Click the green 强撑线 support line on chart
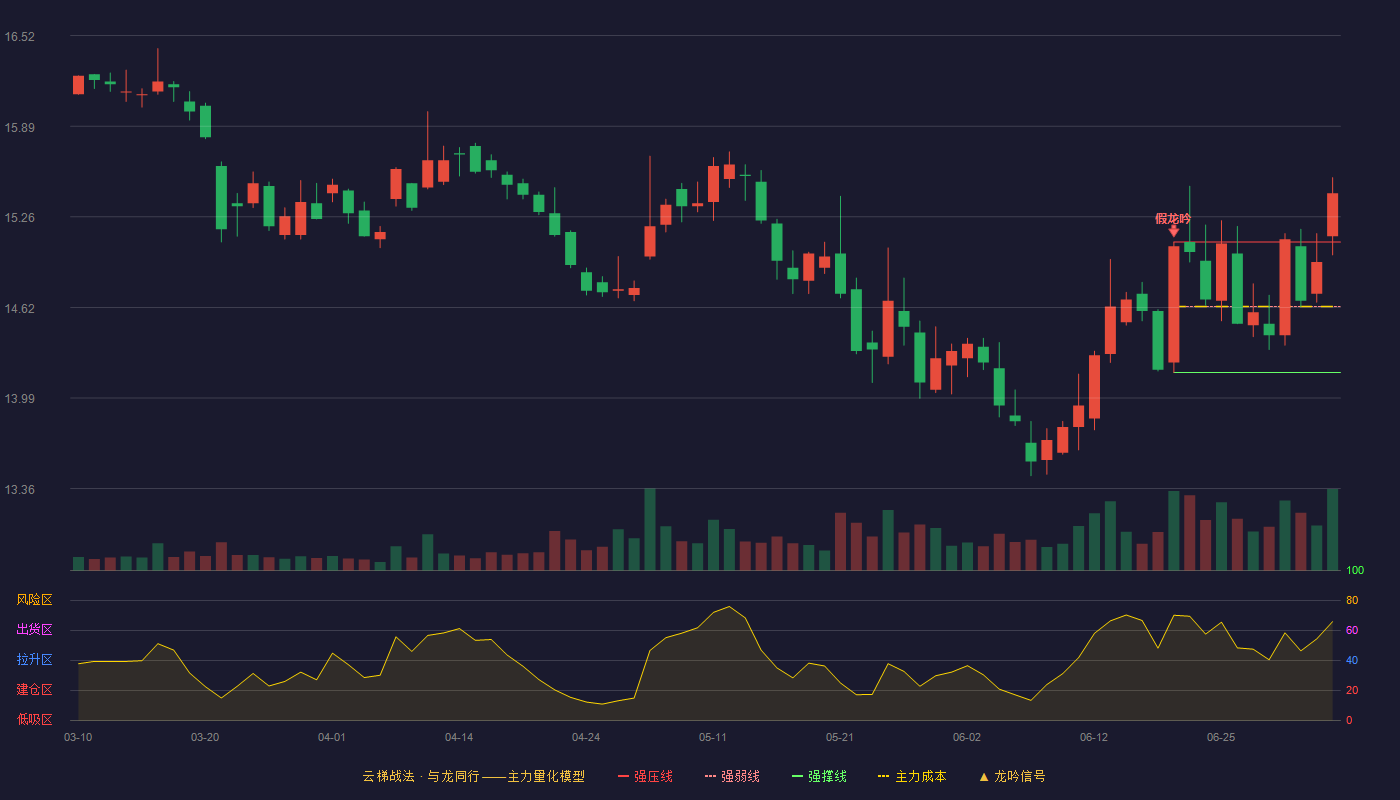The height and width of the screenshot is (800, 1400). pyautogui.click(x=1257, y=372)
